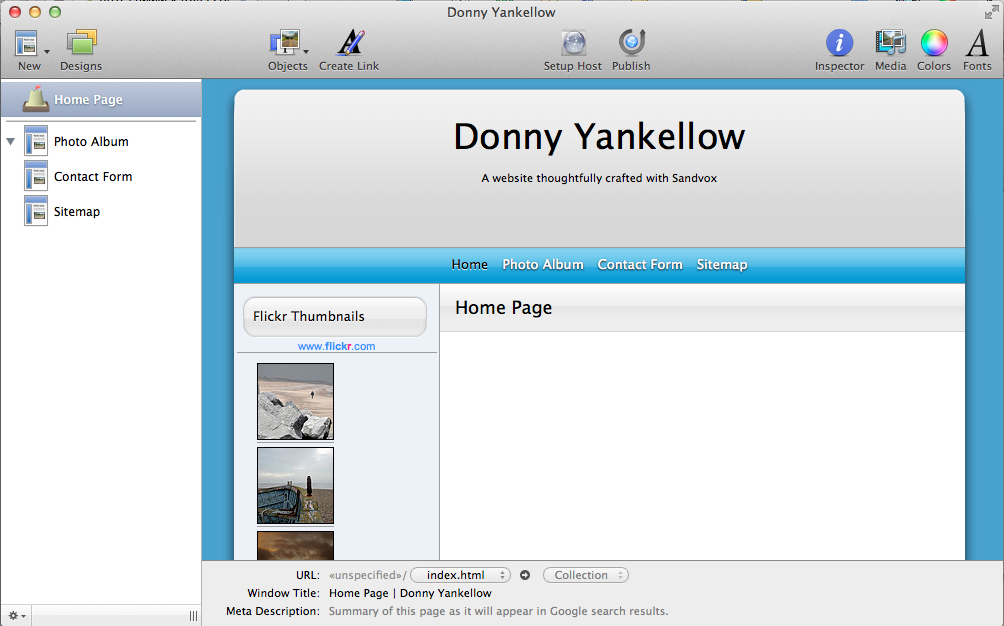Click the Donny Yankellow site title
Image resolution: width=1004 pixels, height=626 pixels.
[x=599, y=136]
